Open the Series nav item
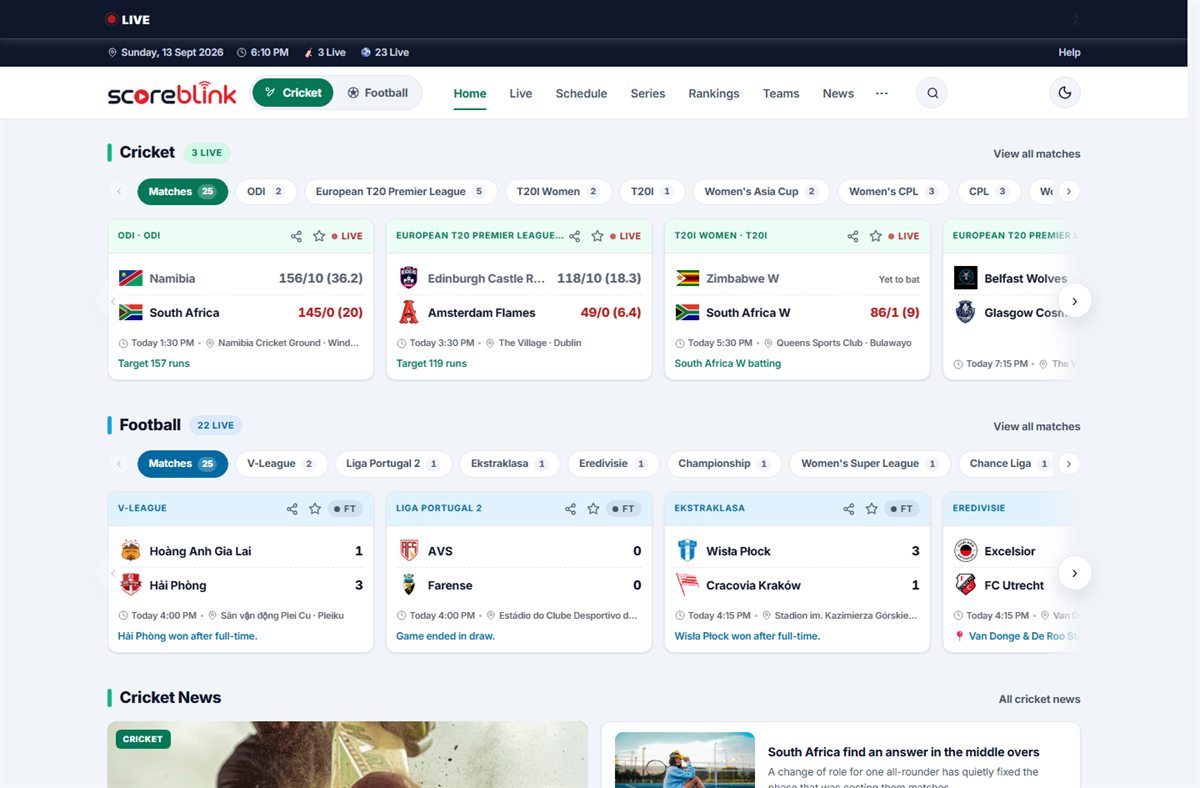The width and height of the screenshot is (1200, 788). (x=648, y=93)
